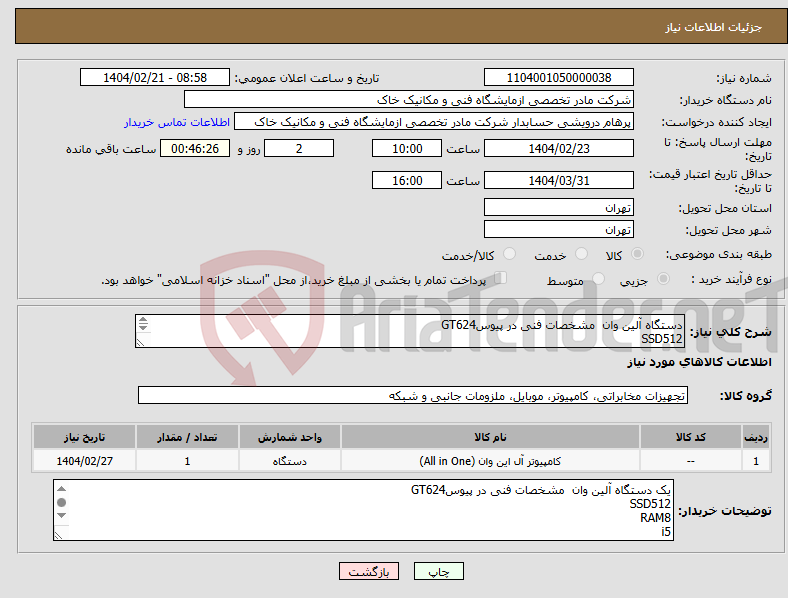Click the شرح کلی نیاز text area
Image resolution: width=788 pixels, height=598 pixels.
tap(410, 331)
